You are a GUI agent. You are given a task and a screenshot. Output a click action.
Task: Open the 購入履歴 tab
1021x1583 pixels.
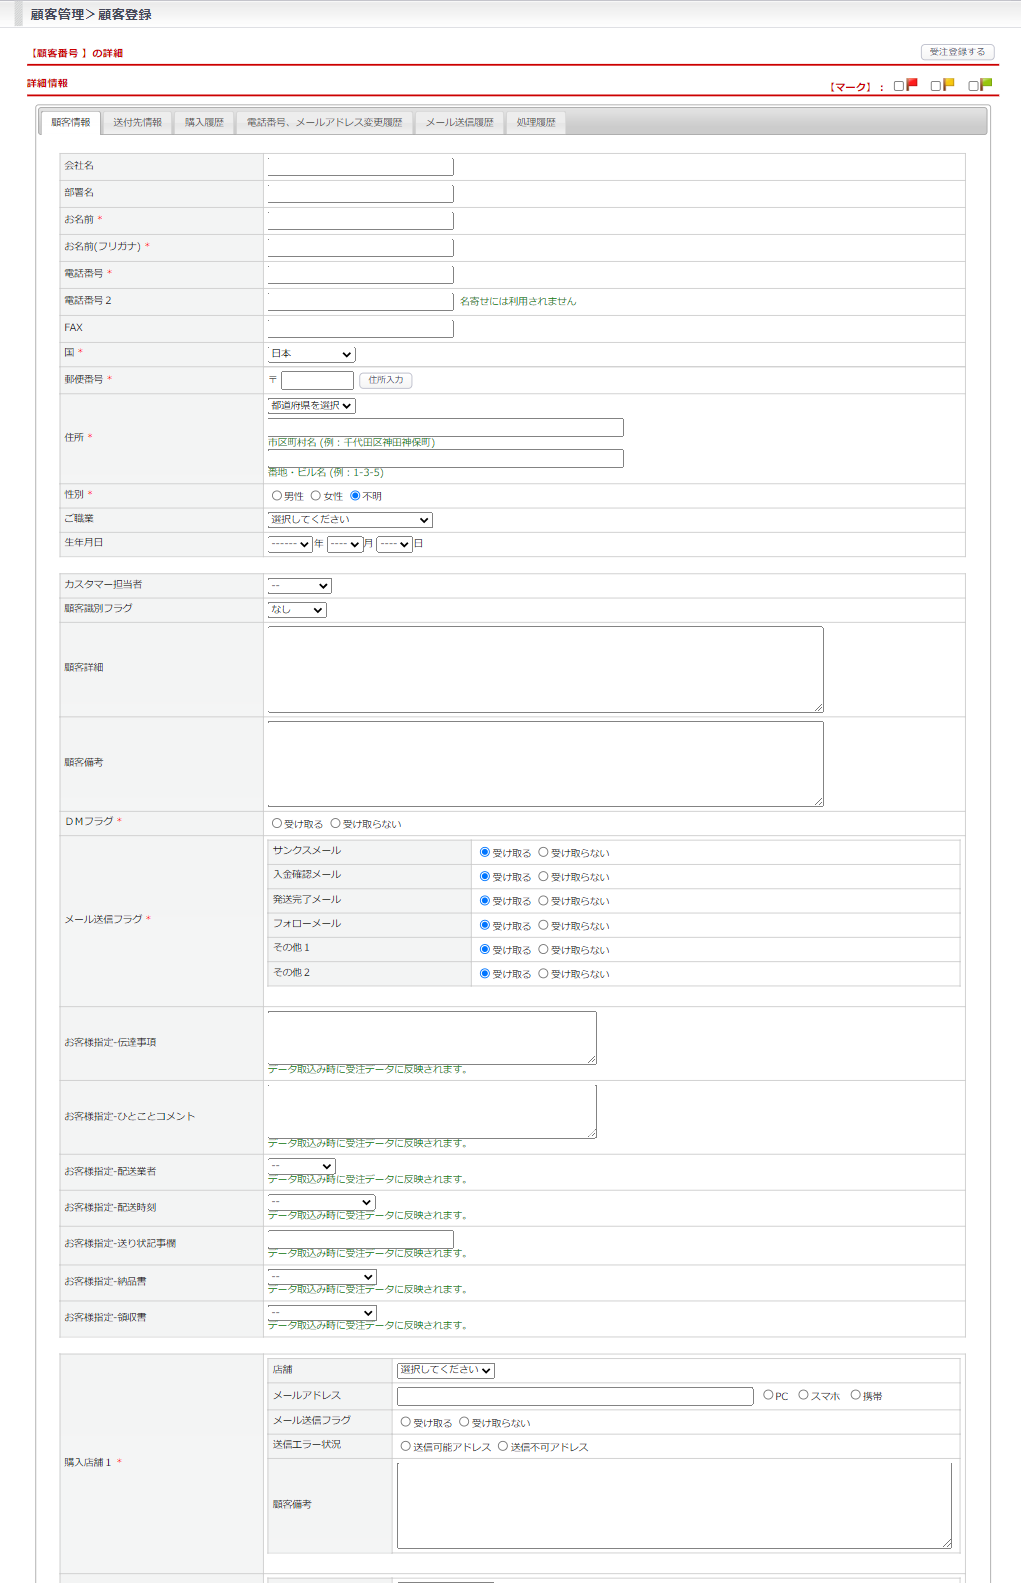204,123
